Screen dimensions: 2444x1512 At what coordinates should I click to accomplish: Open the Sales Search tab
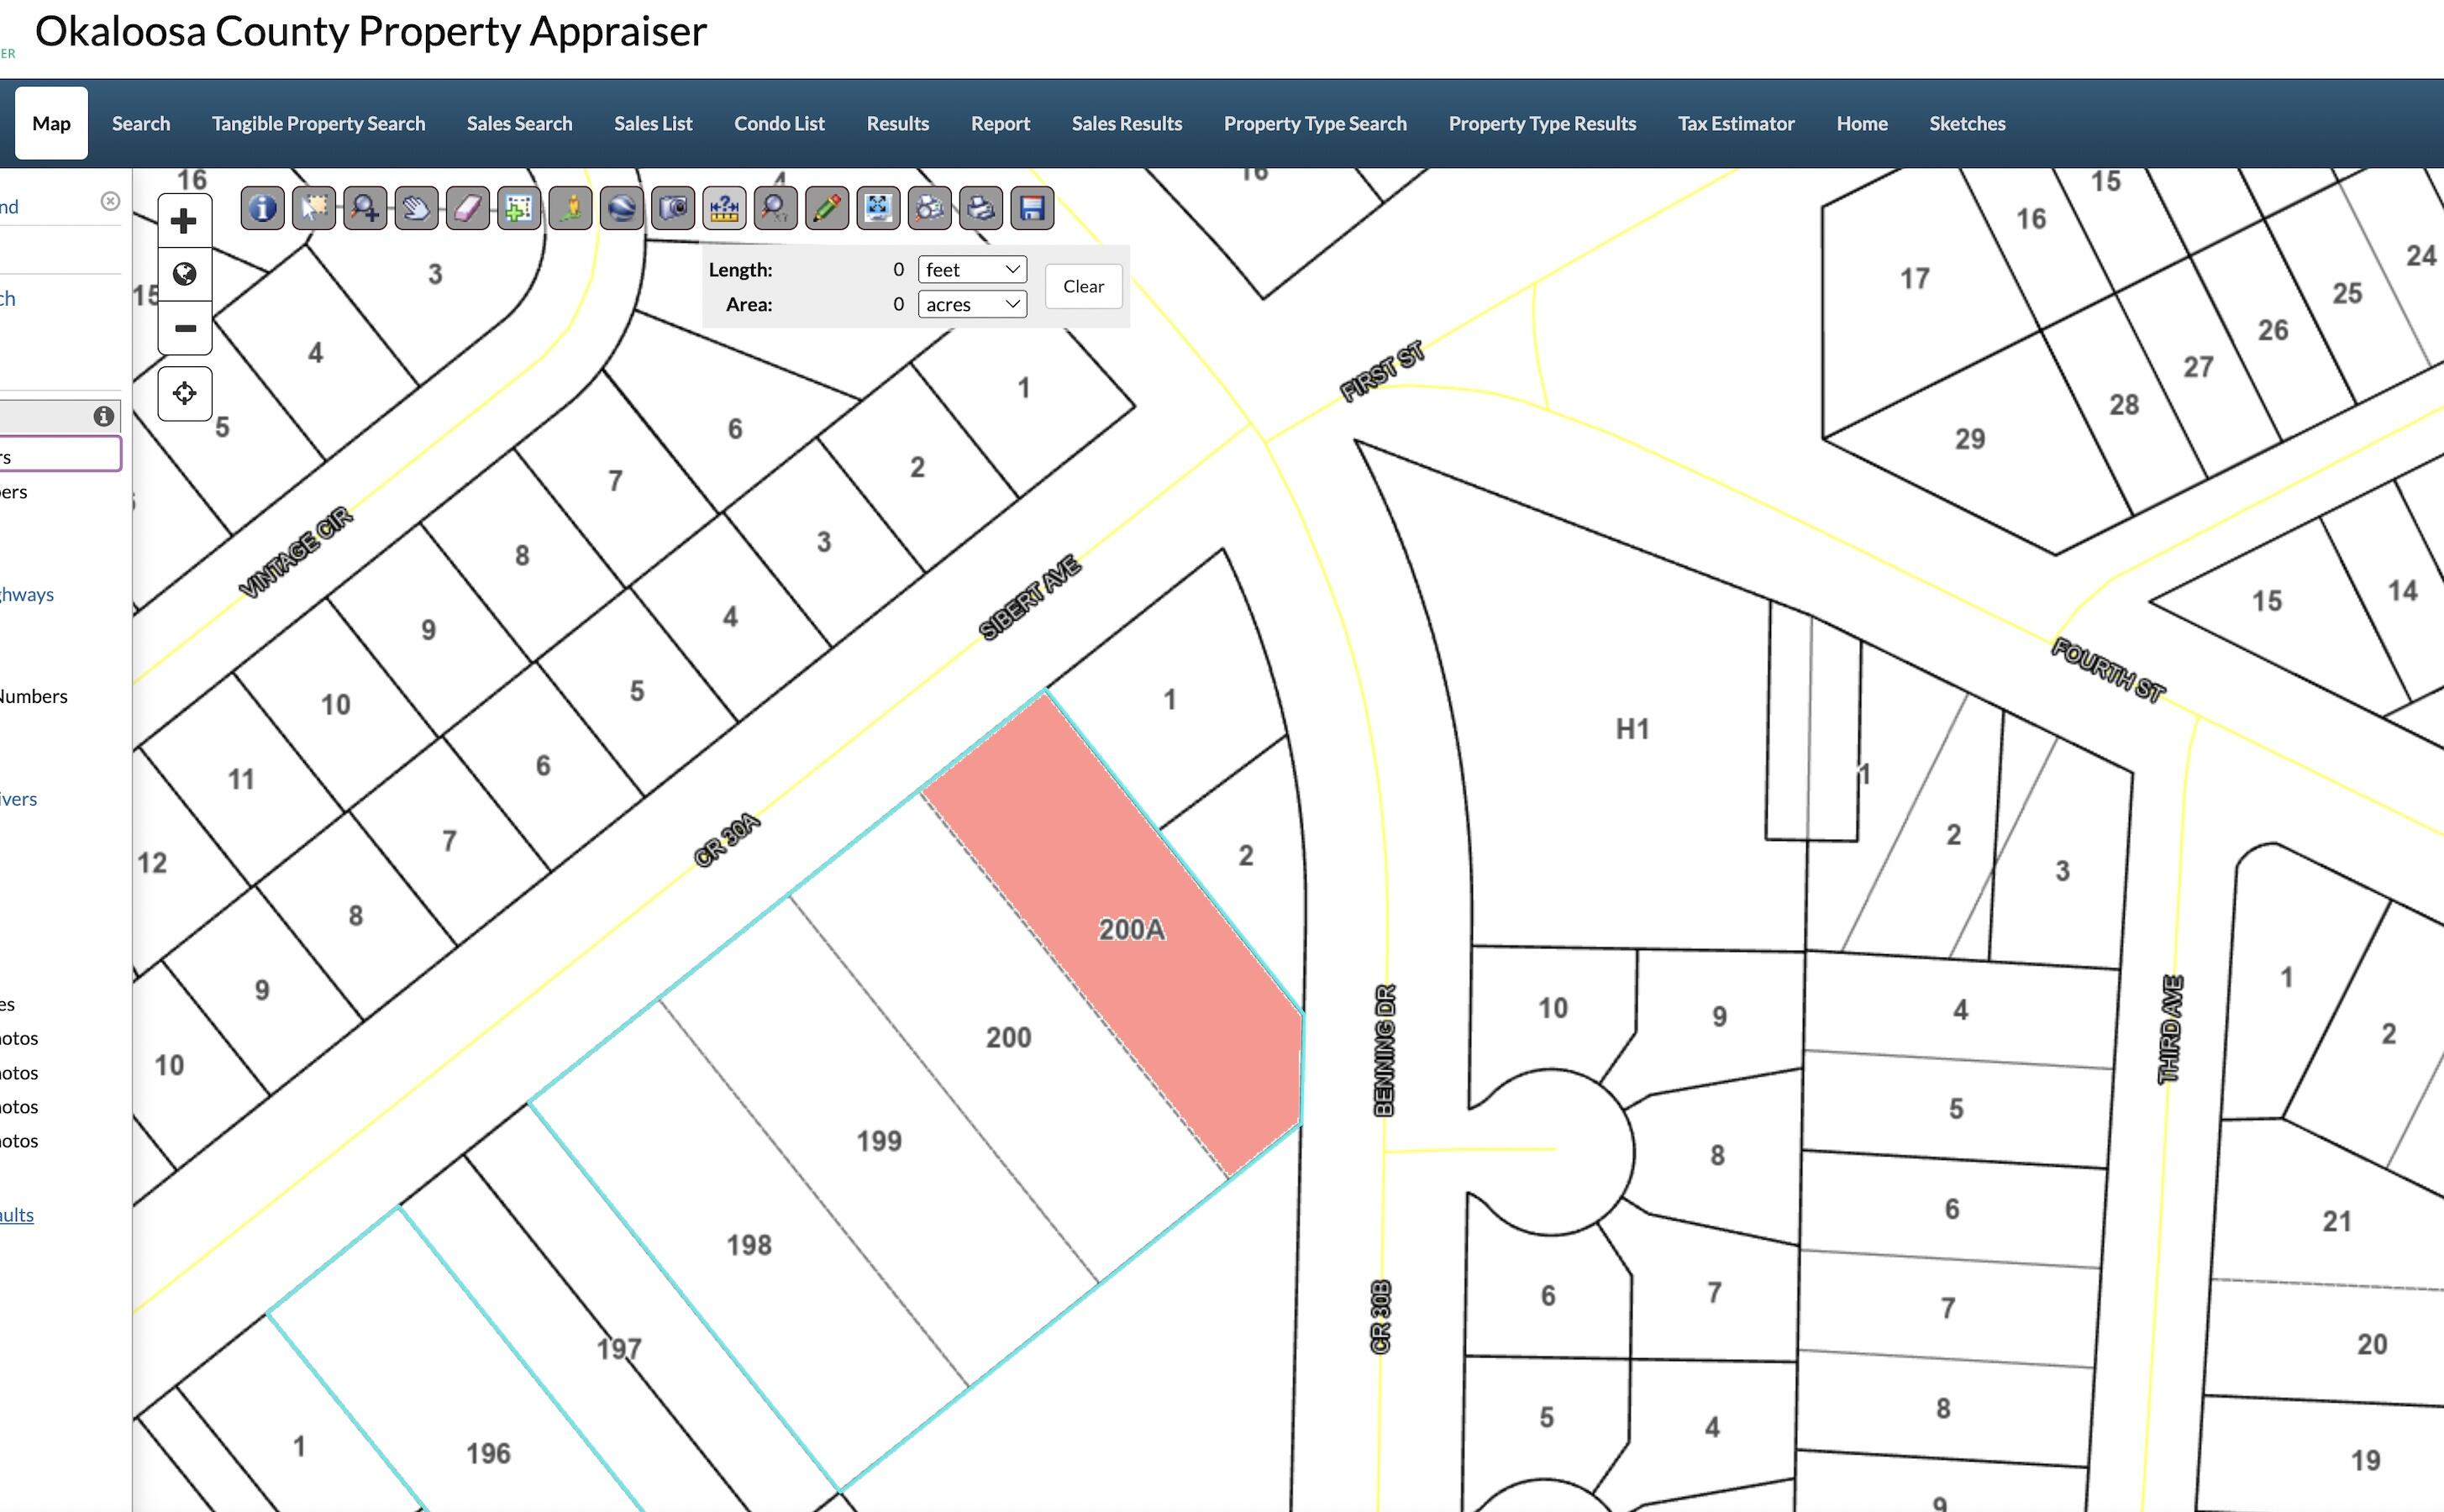click(x=519, y=123)
